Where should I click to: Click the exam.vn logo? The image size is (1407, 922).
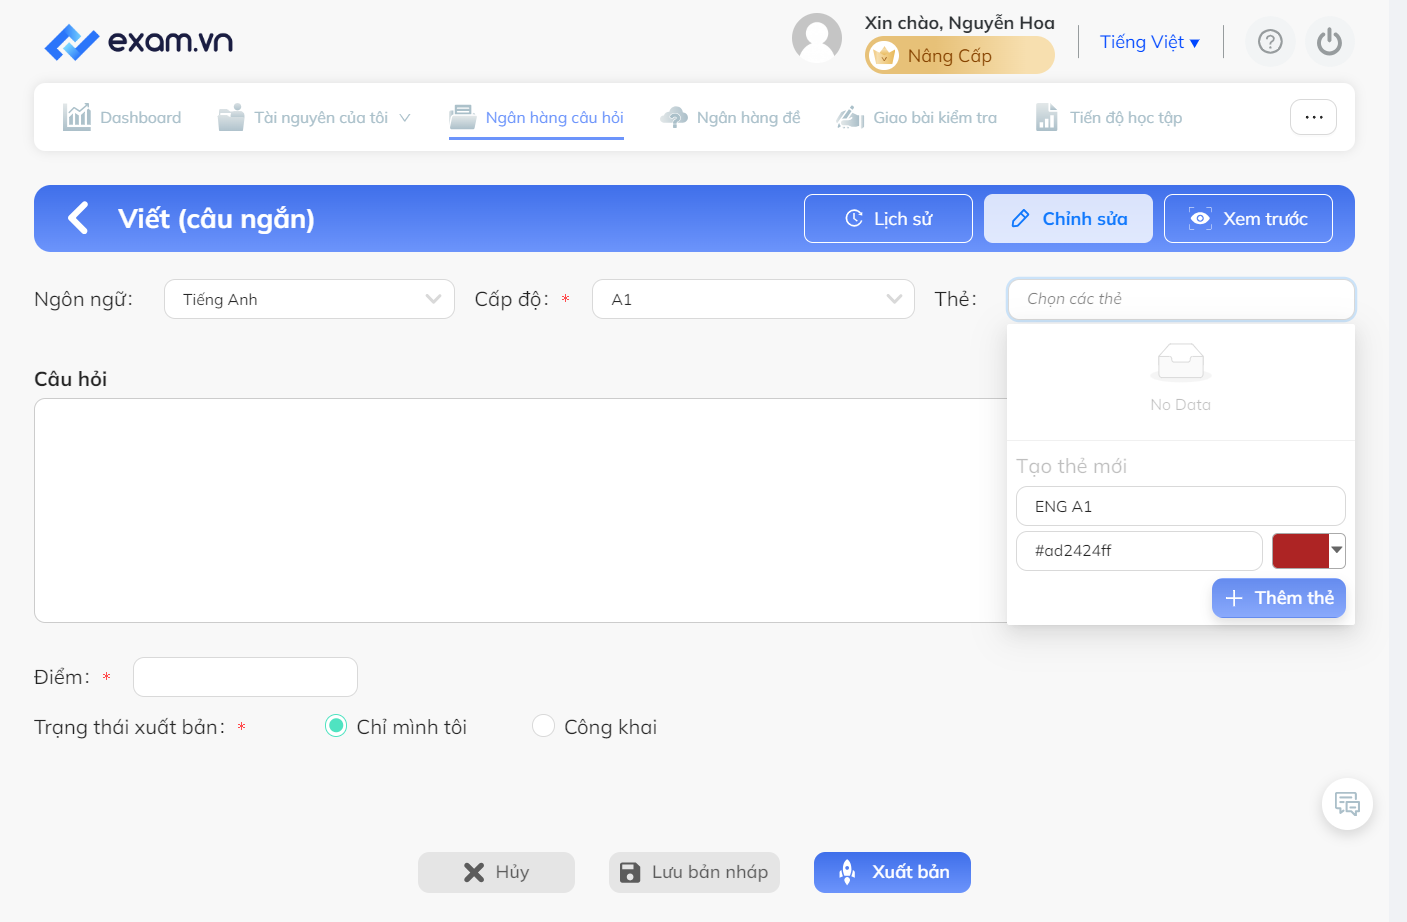pos(139,42)
